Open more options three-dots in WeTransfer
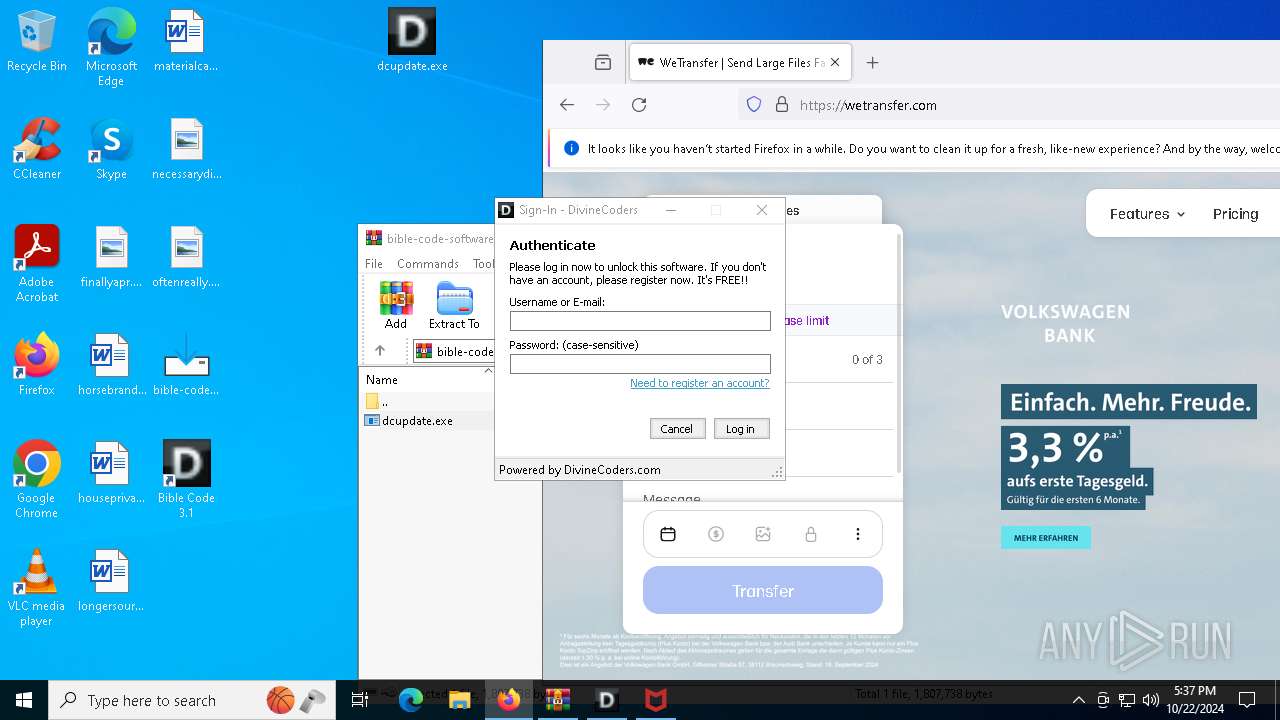The image size is (1280, 720). coord(858,535)
